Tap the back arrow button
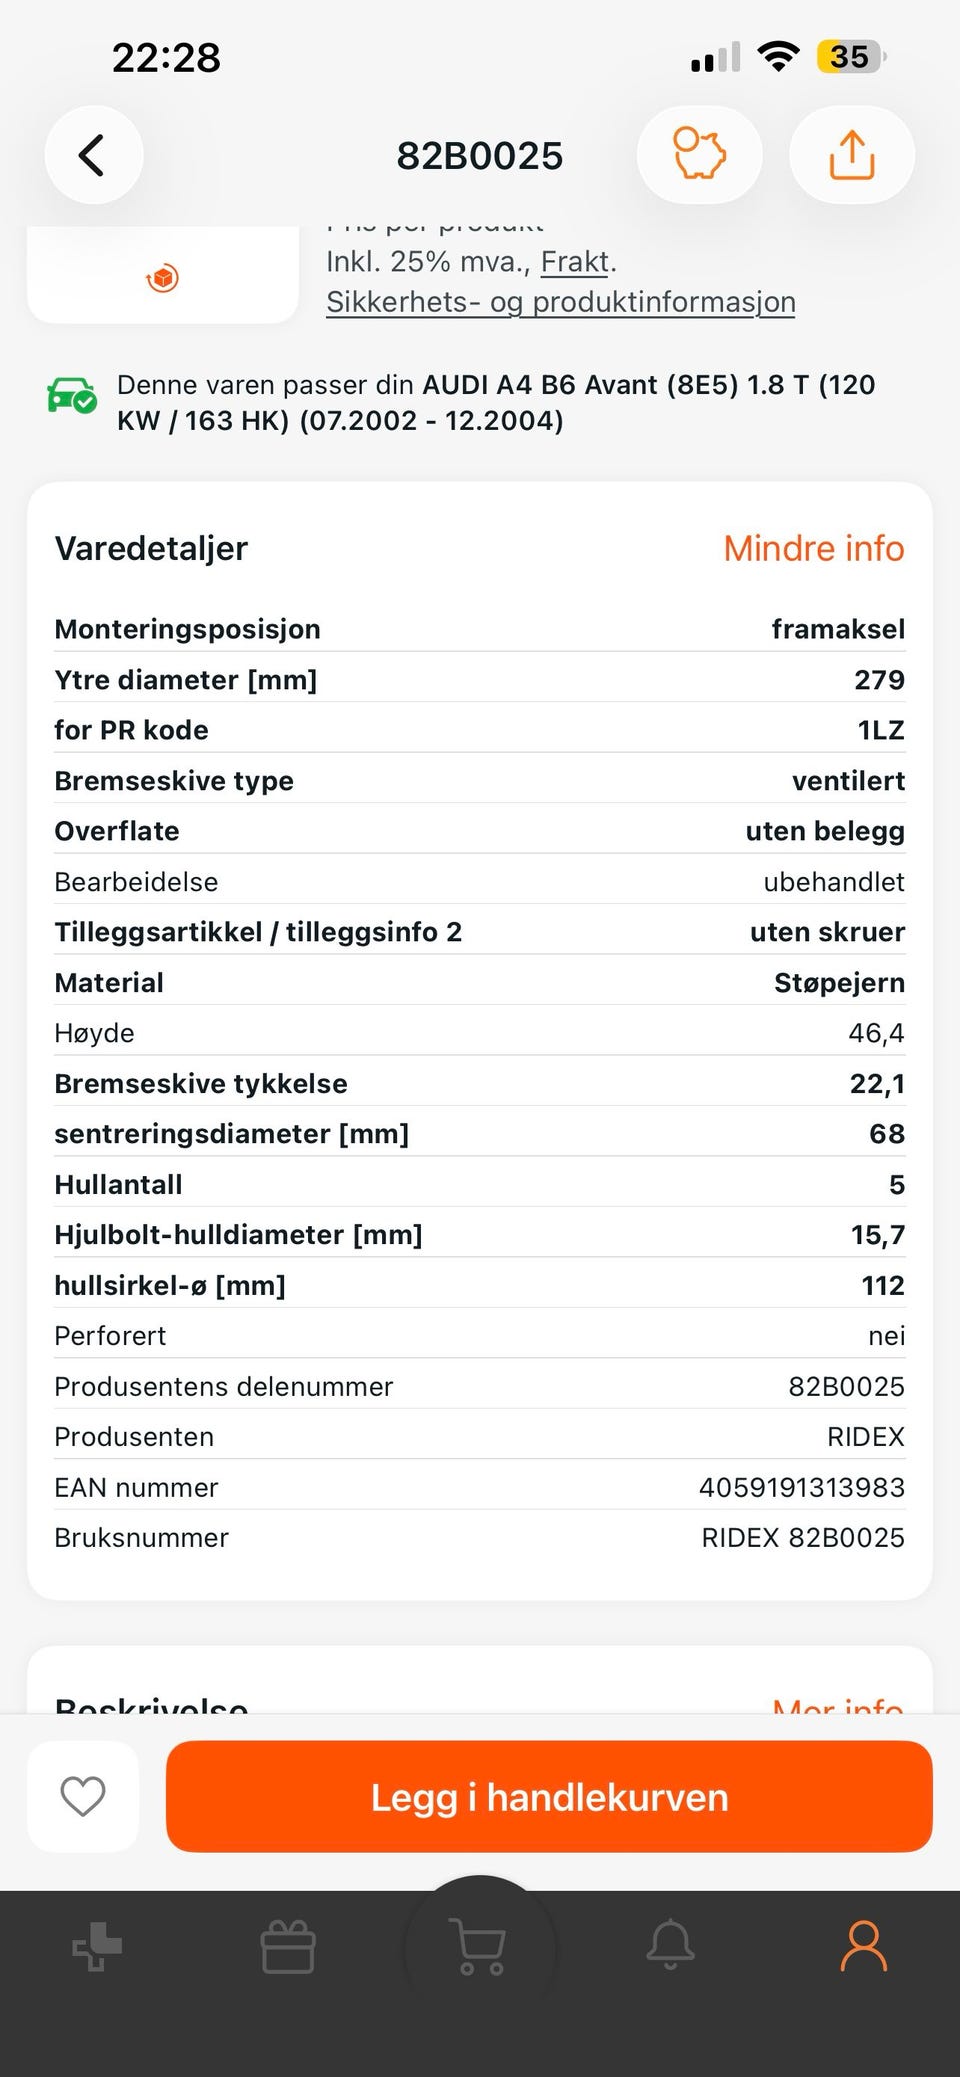The width and height of the screenshot is (960, 2077). tap(93, 156)
